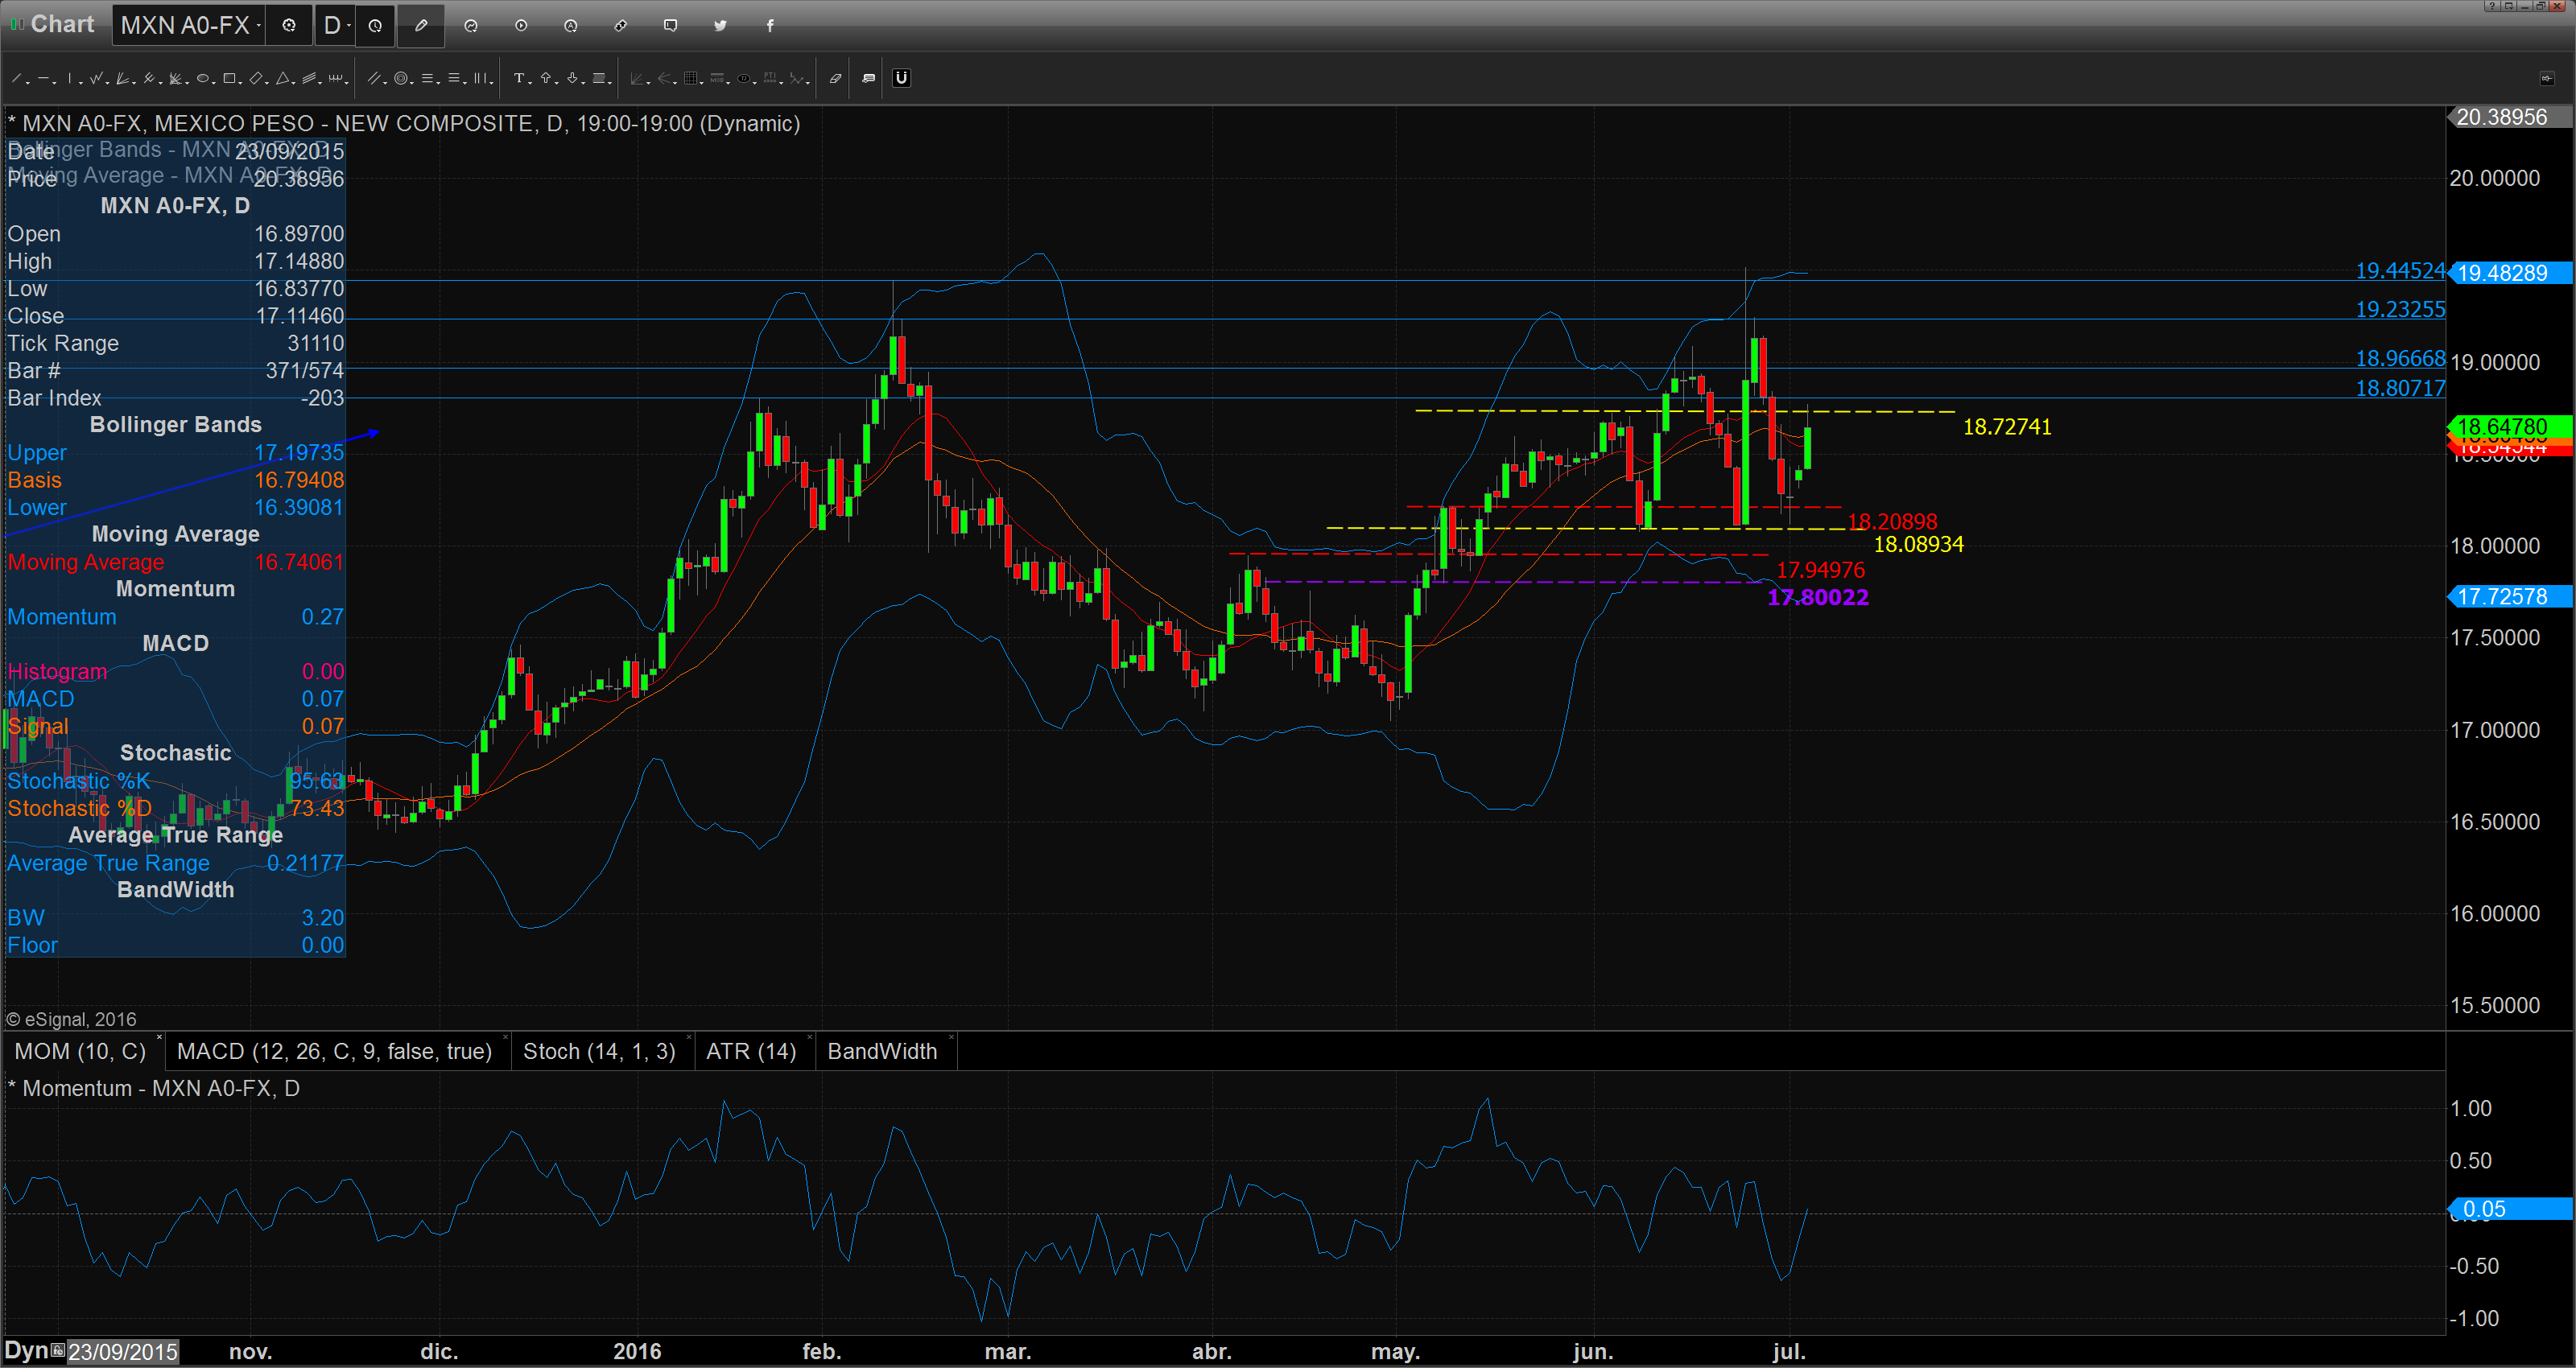Select the rectangle drawing tool

point(229,78)
